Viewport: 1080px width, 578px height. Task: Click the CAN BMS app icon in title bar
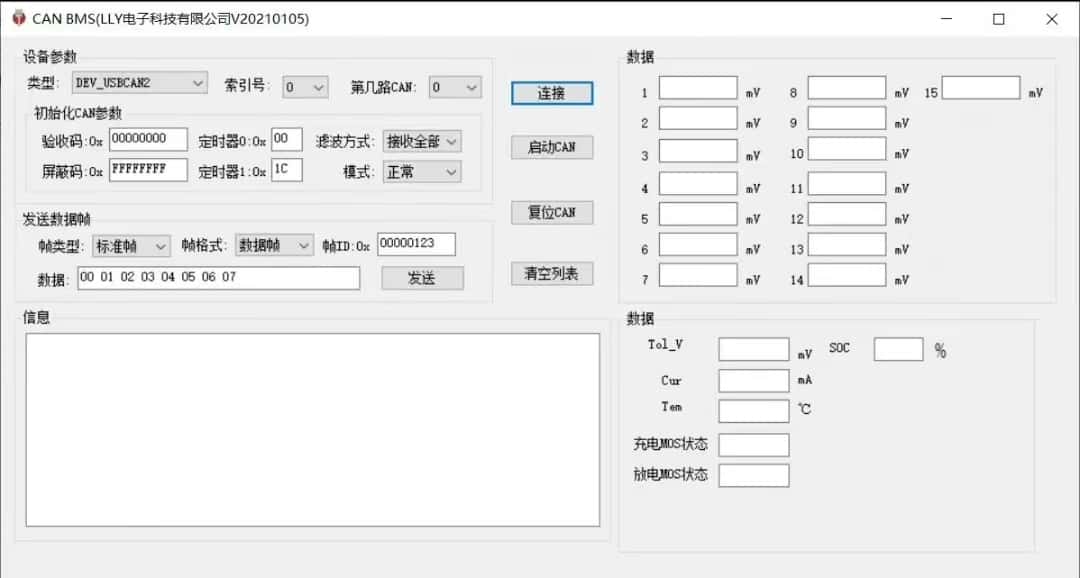click(x=19, y=19)
